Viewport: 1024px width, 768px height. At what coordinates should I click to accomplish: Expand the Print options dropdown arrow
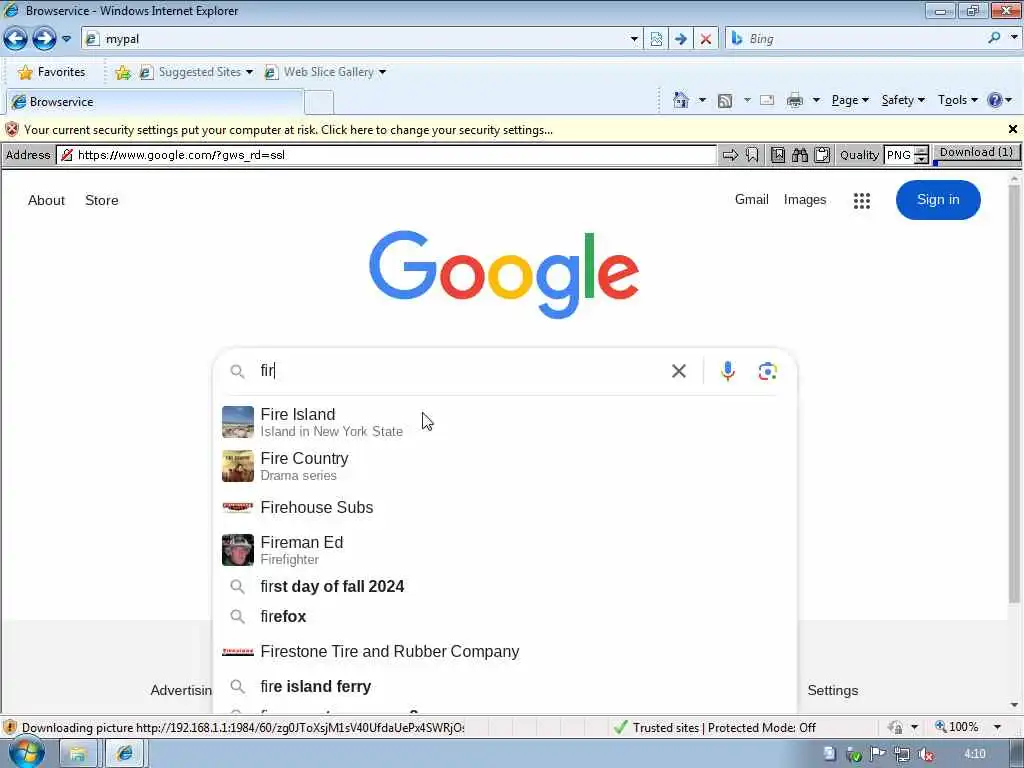(816, 100)
